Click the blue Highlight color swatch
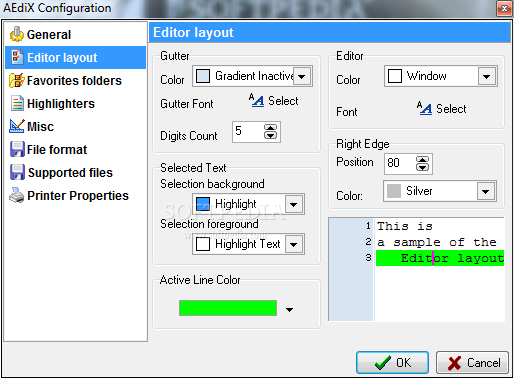 coord(203,204)
